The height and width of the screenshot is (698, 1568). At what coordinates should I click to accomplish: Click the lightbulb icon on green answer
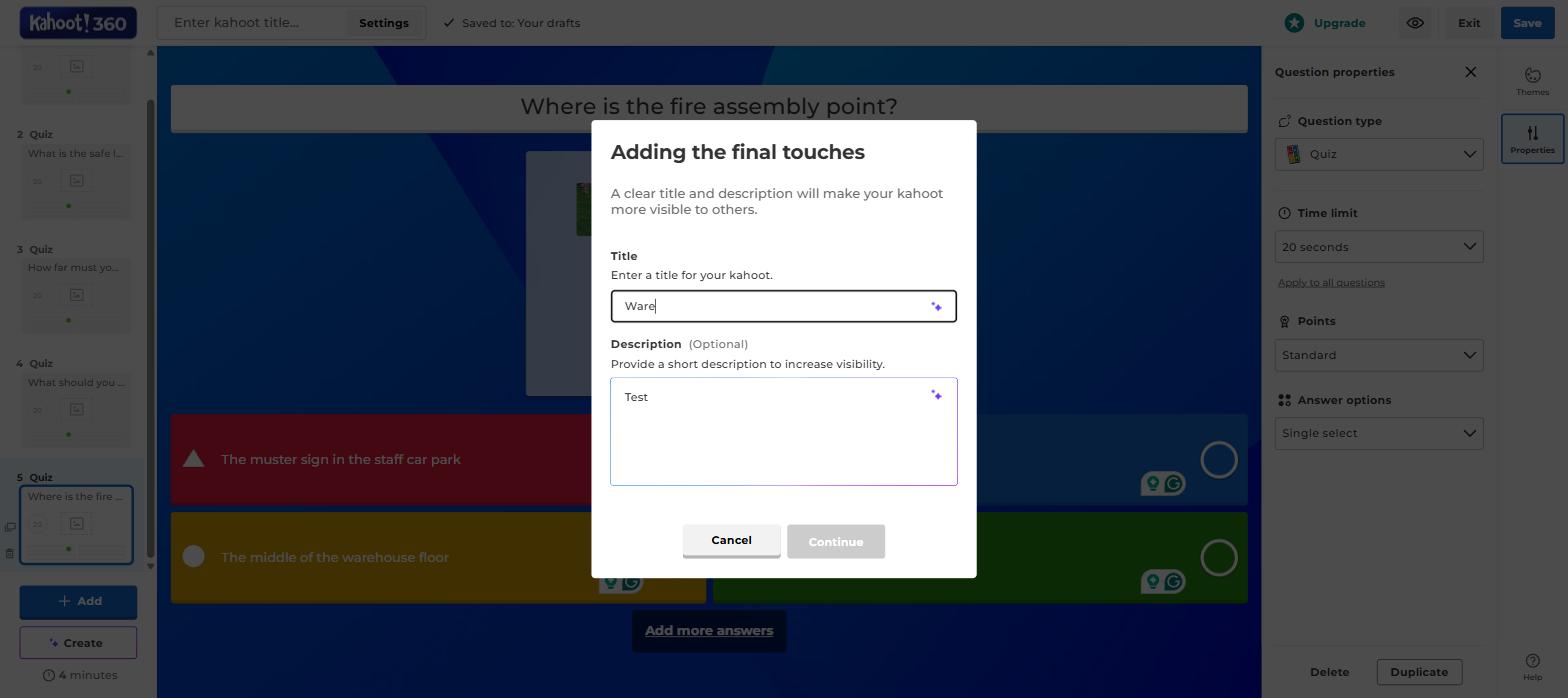1152,581
